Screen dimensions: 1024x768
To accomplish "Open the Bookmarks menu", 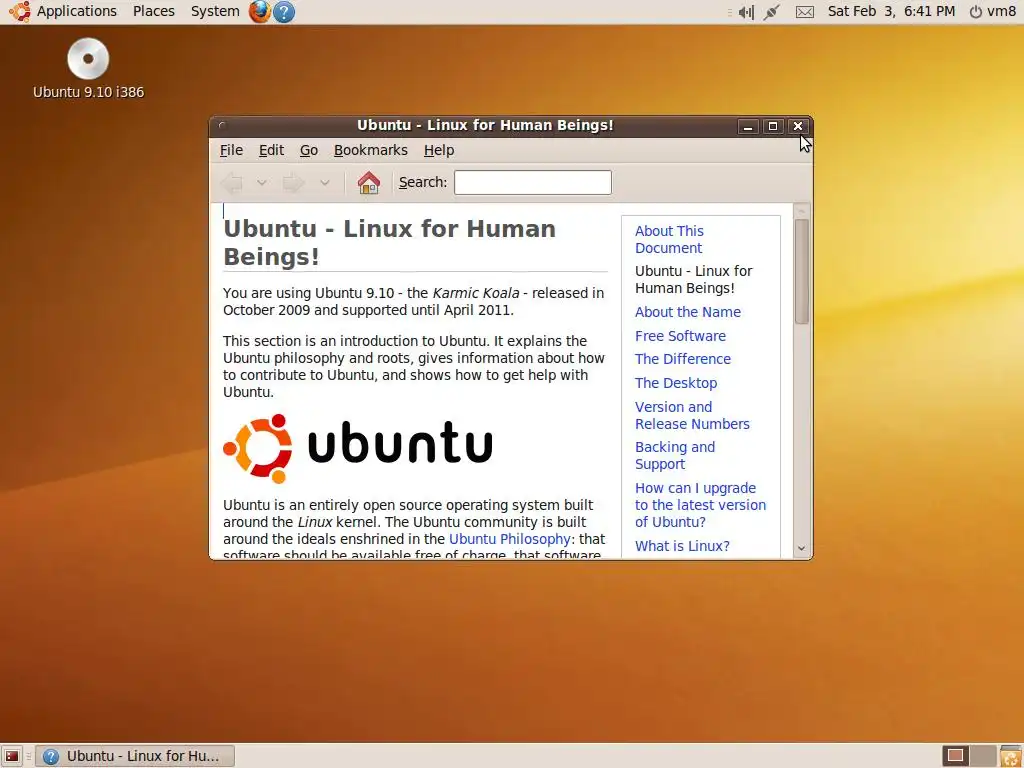I will click(370, 150).
